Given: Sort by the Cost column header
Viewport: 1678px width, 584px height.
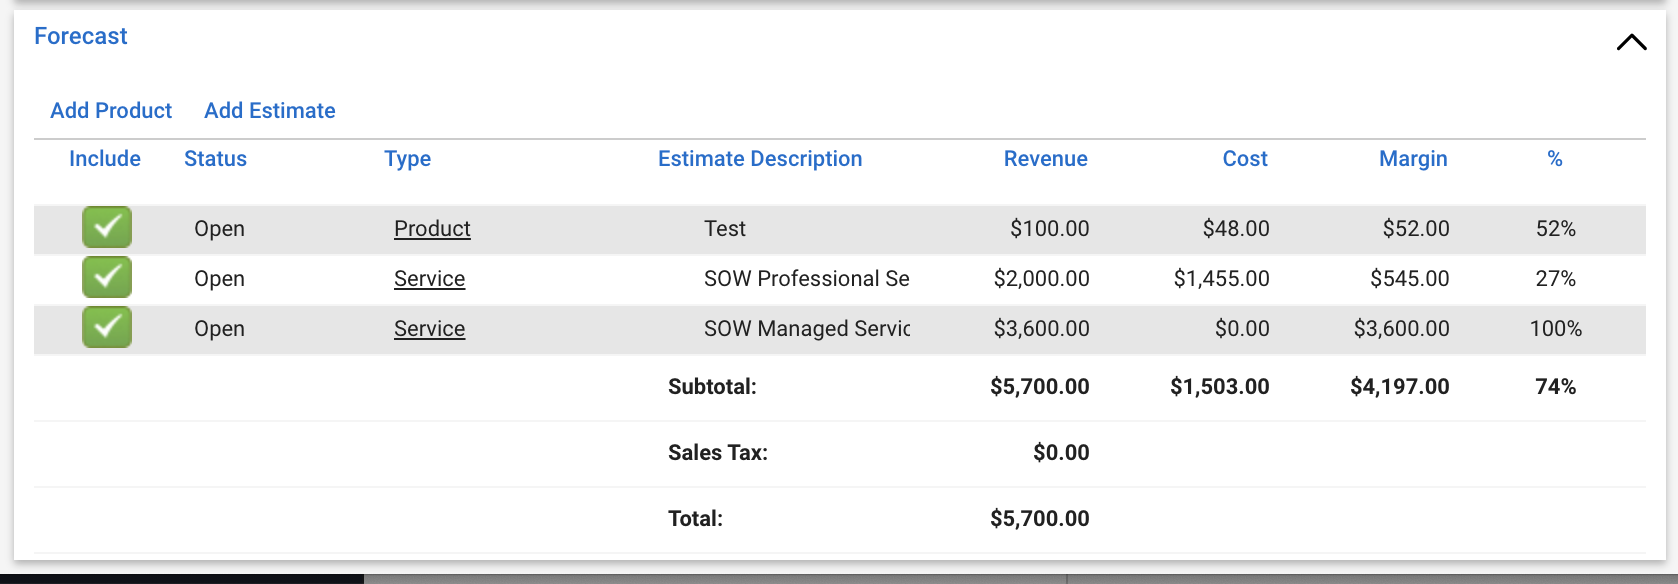Looking at the screenshot, I should tap(1245, 159).
